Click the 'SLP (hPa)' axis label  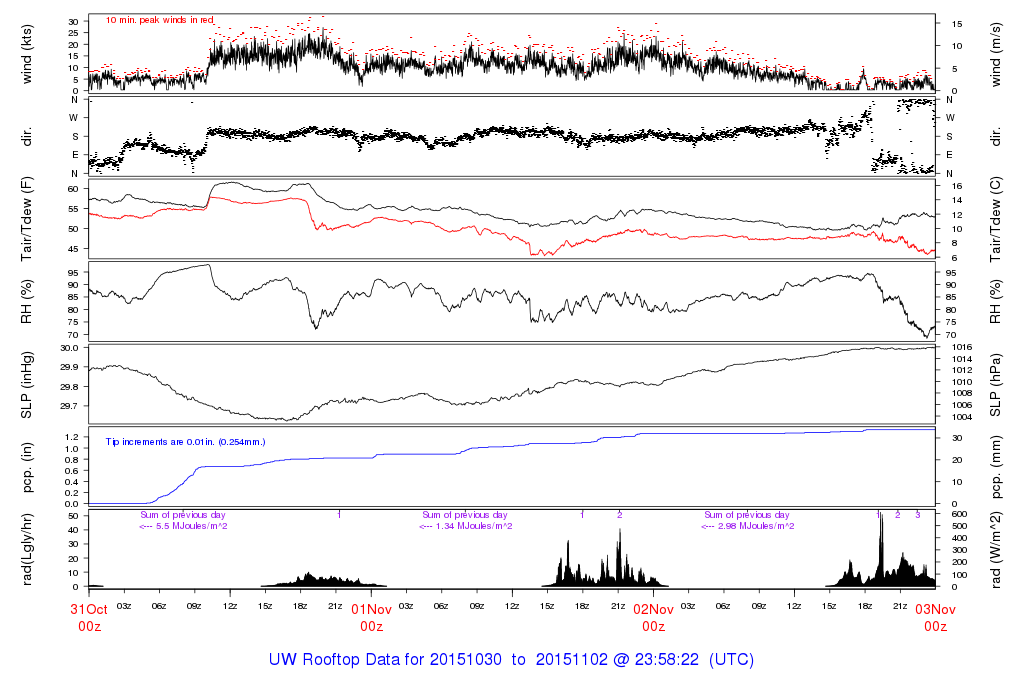point(995,385)
